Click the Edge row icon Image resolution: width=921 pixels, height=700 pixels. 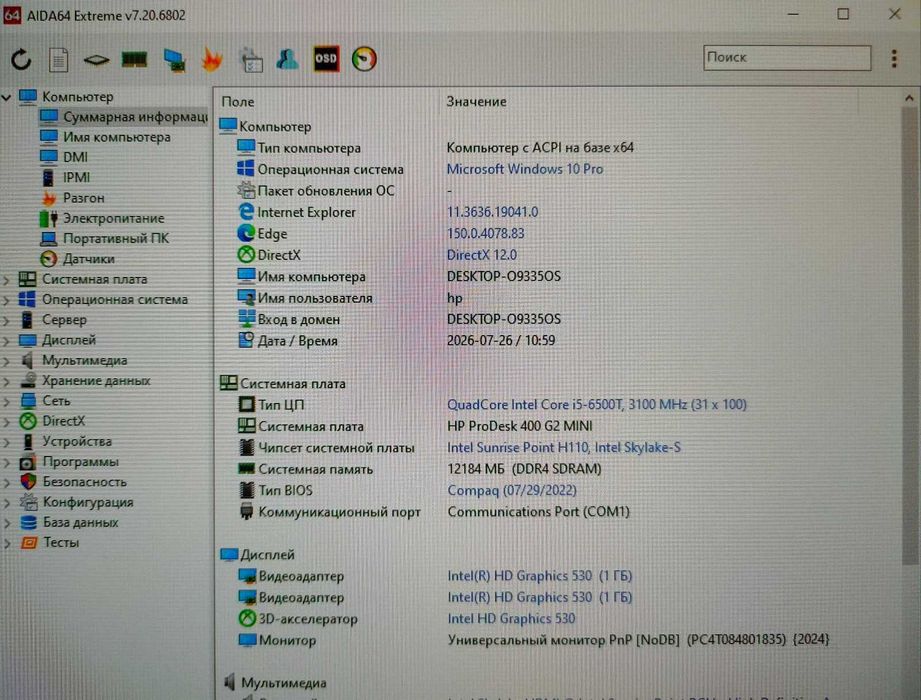(246, 233)
